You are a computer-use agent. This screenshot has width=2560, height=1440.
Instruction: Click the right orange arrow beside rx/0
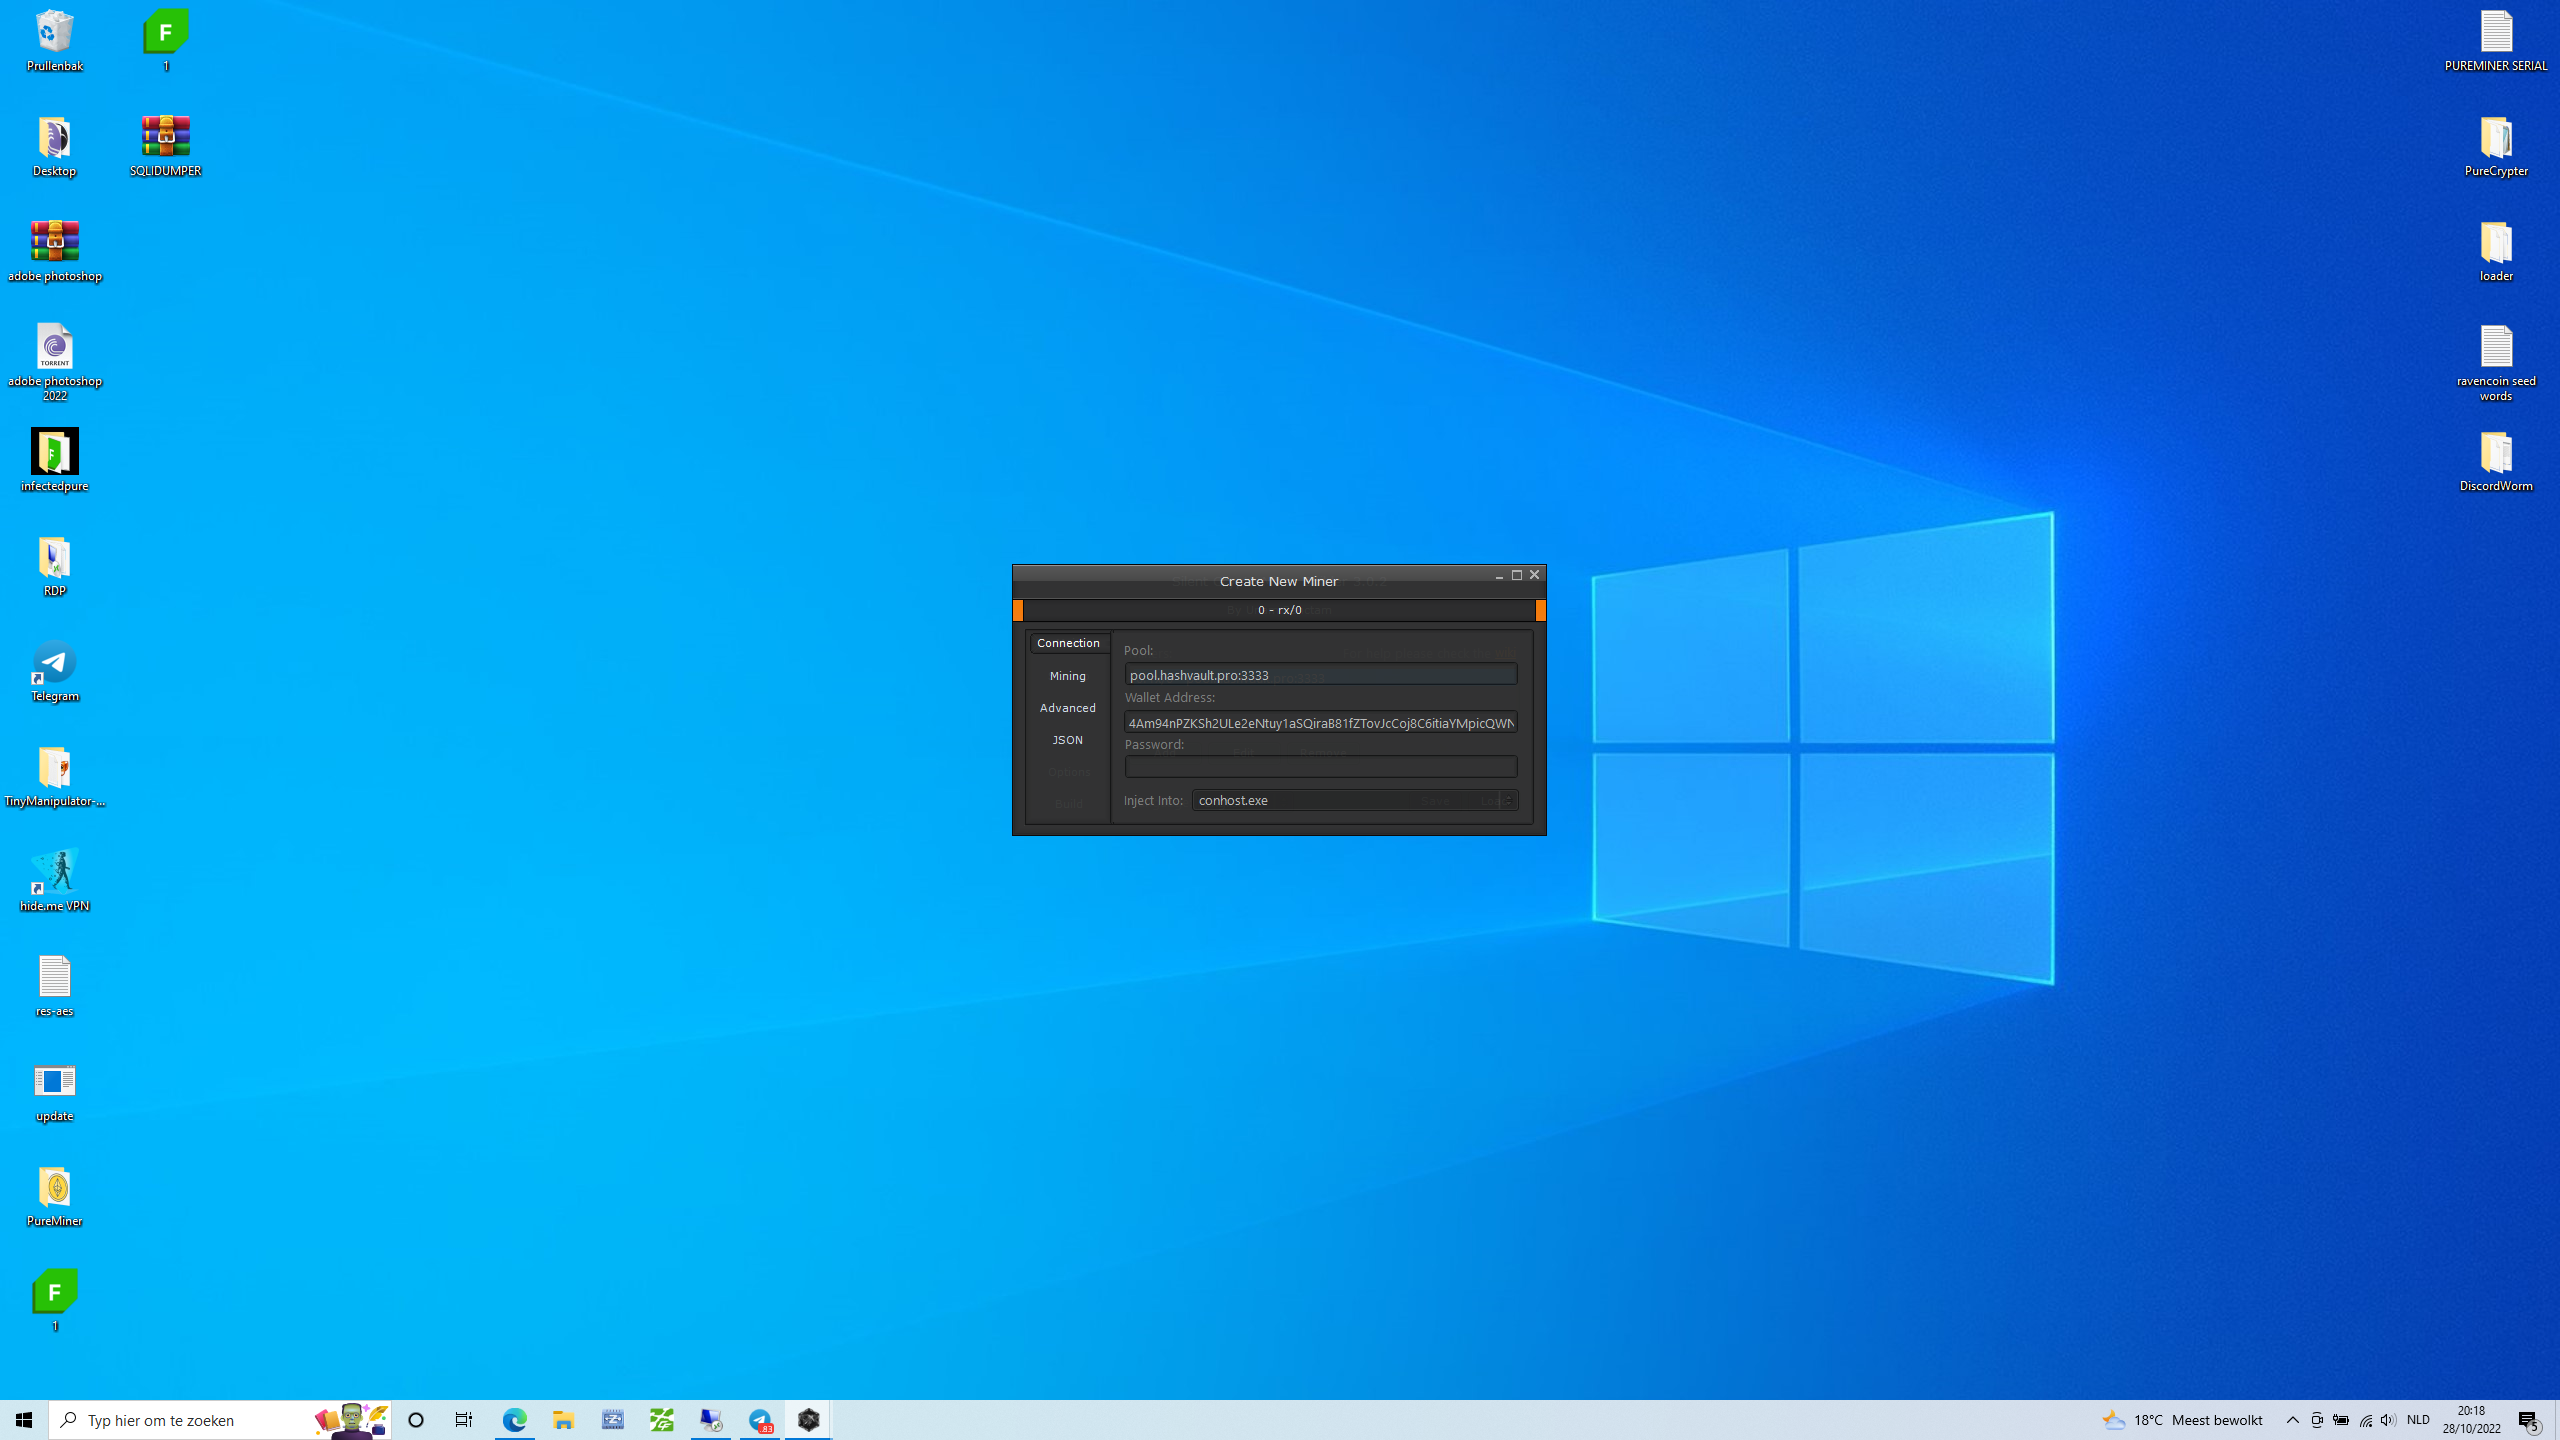tap(1540, 610)
